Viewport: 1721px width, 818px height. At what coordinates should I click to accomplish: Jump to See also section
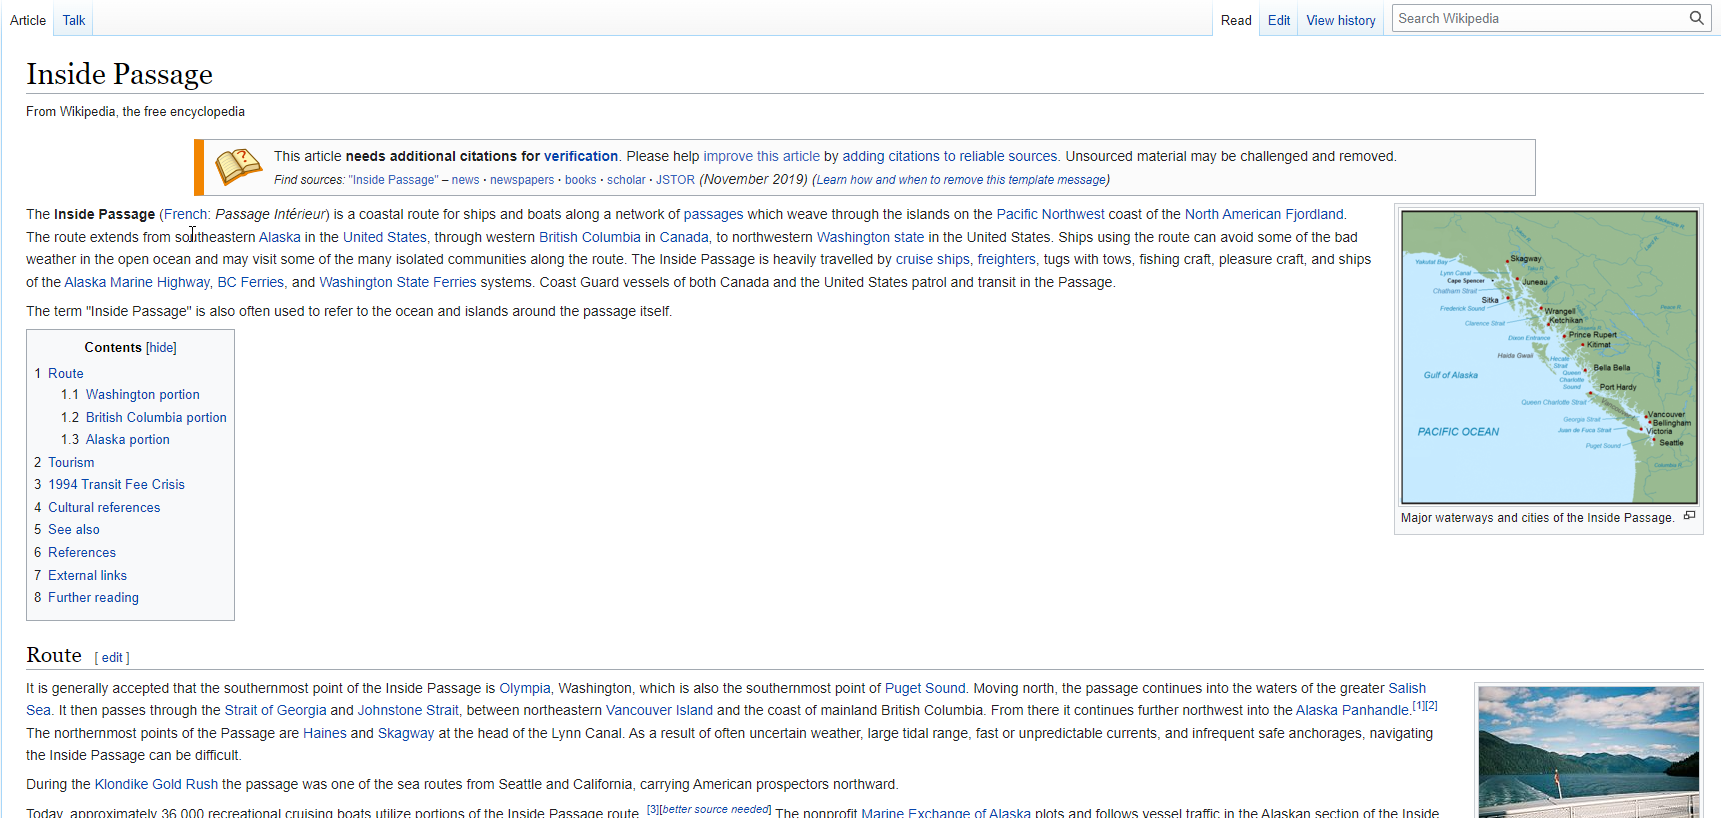pos(74,530)
